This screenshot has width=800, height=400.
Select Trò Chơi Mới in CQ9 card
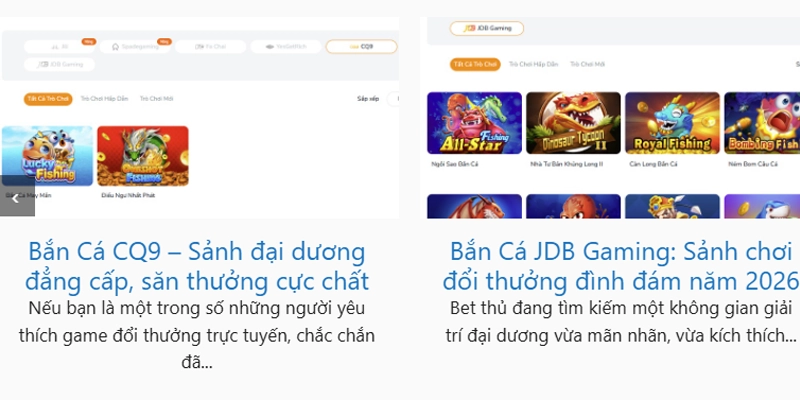click(156, 99)
